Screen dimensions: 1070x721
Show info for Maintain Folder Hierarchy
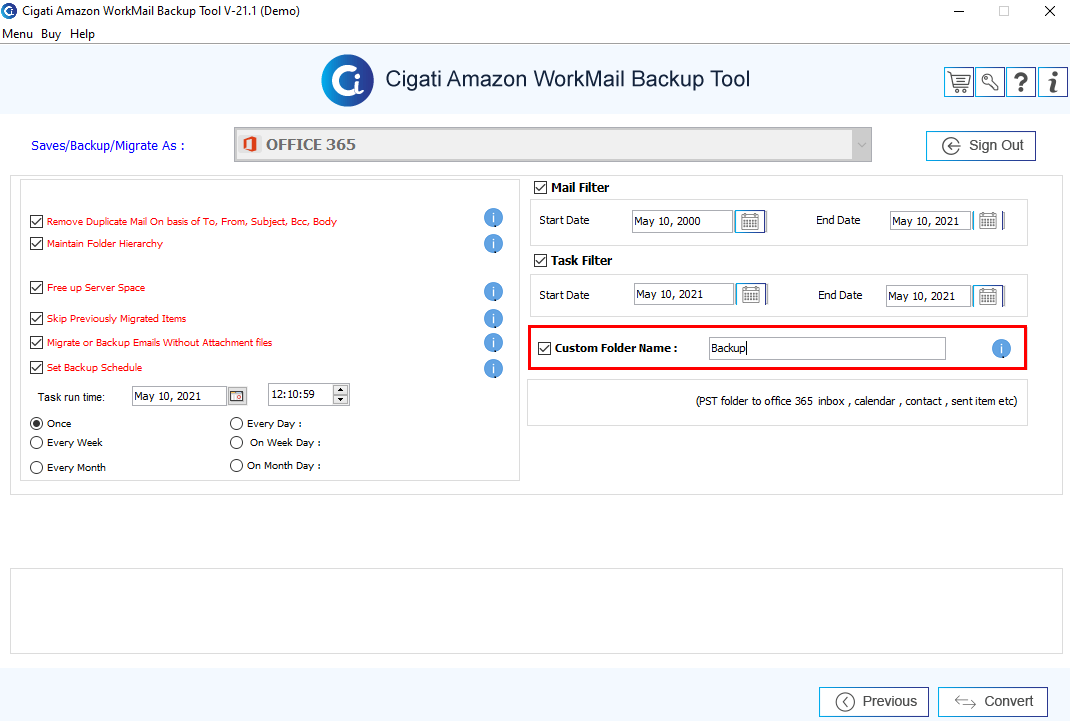coord(493,244)
